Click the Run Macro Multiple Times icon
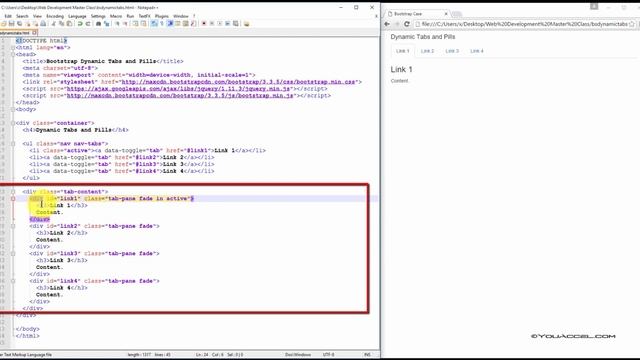This screenshot has height=360, width=640. tap(227, 24)
